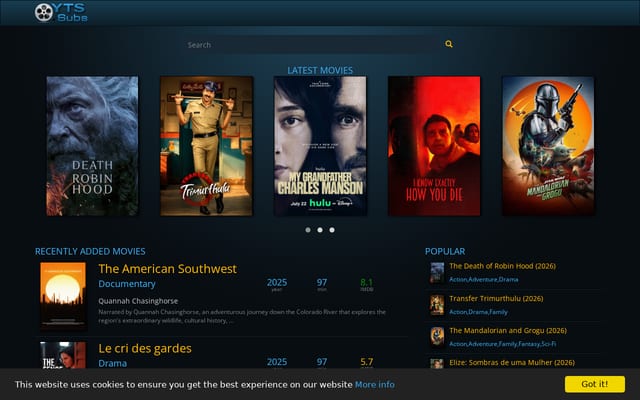Click the 5.7 rating of Le cri des gardes
Image resolution: width=640 pixels, height=400 pixels.
click(x=367, y=362)
